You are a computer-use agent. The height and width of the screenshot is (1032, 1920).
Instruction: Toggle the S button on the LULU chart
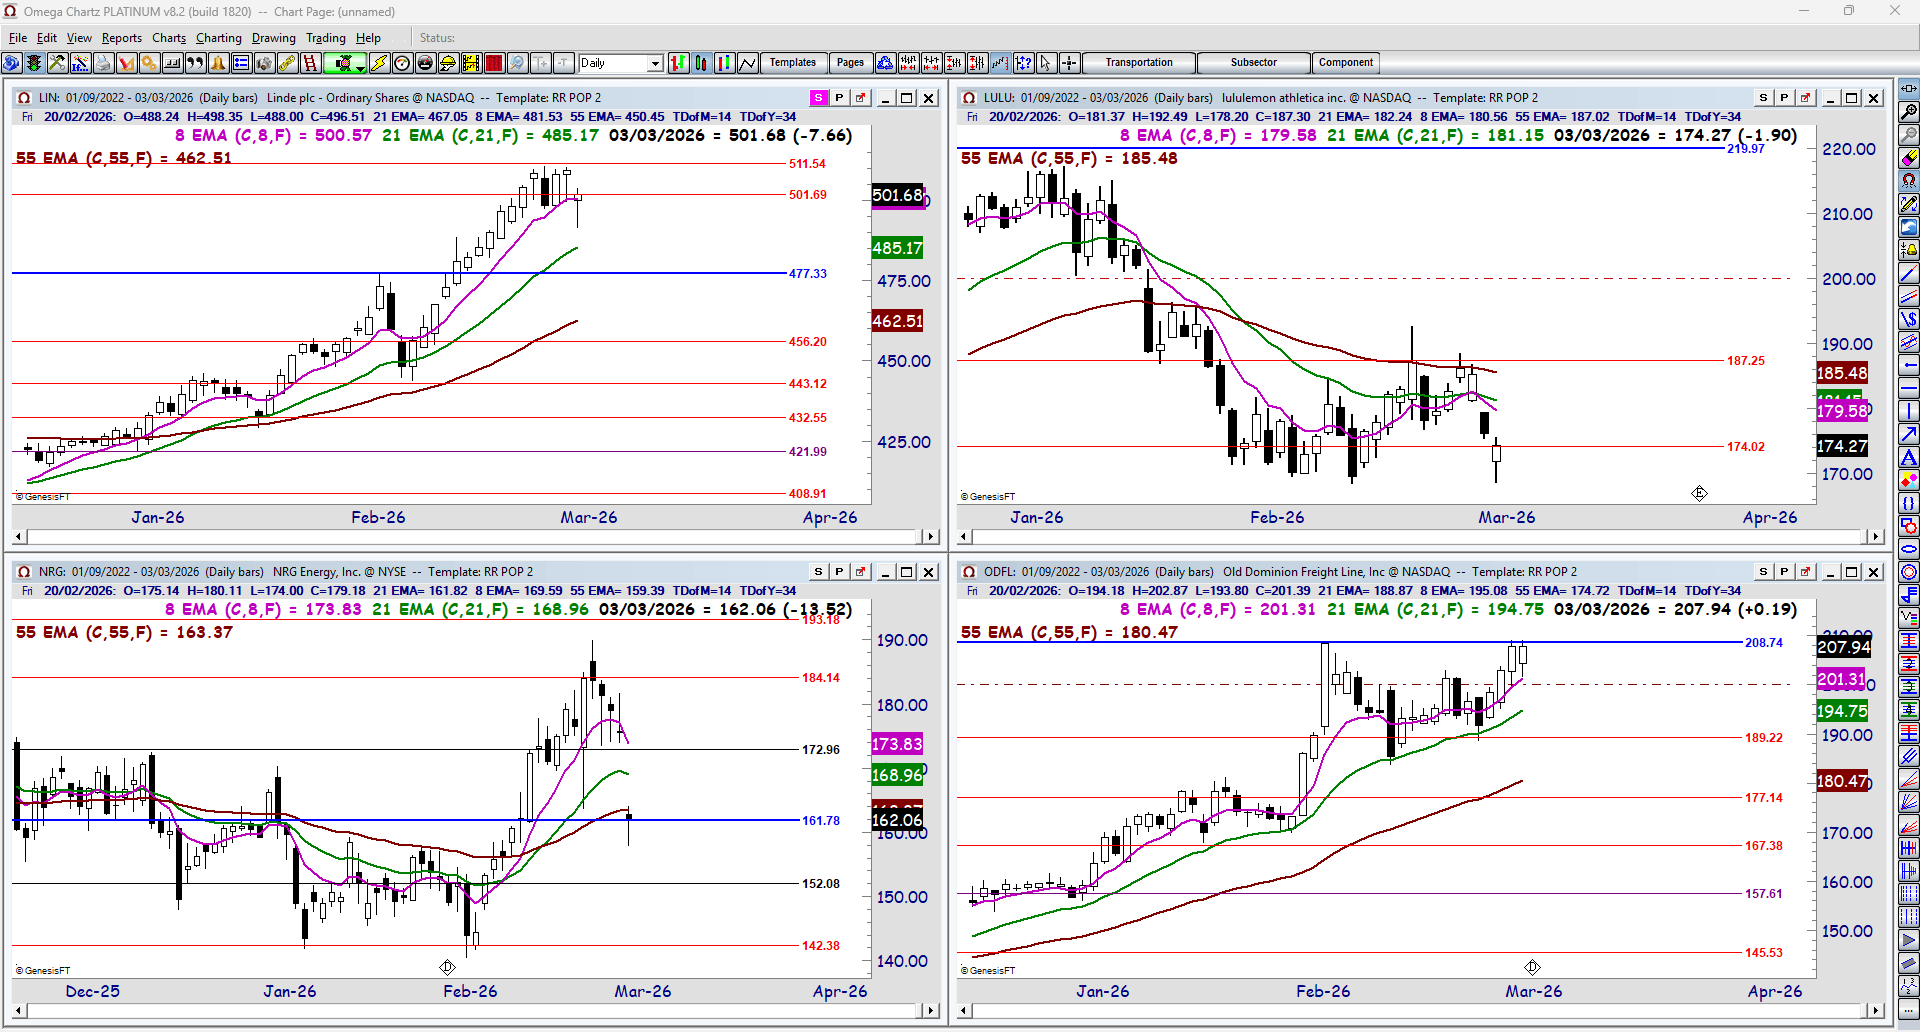[x=1763, y=98]
